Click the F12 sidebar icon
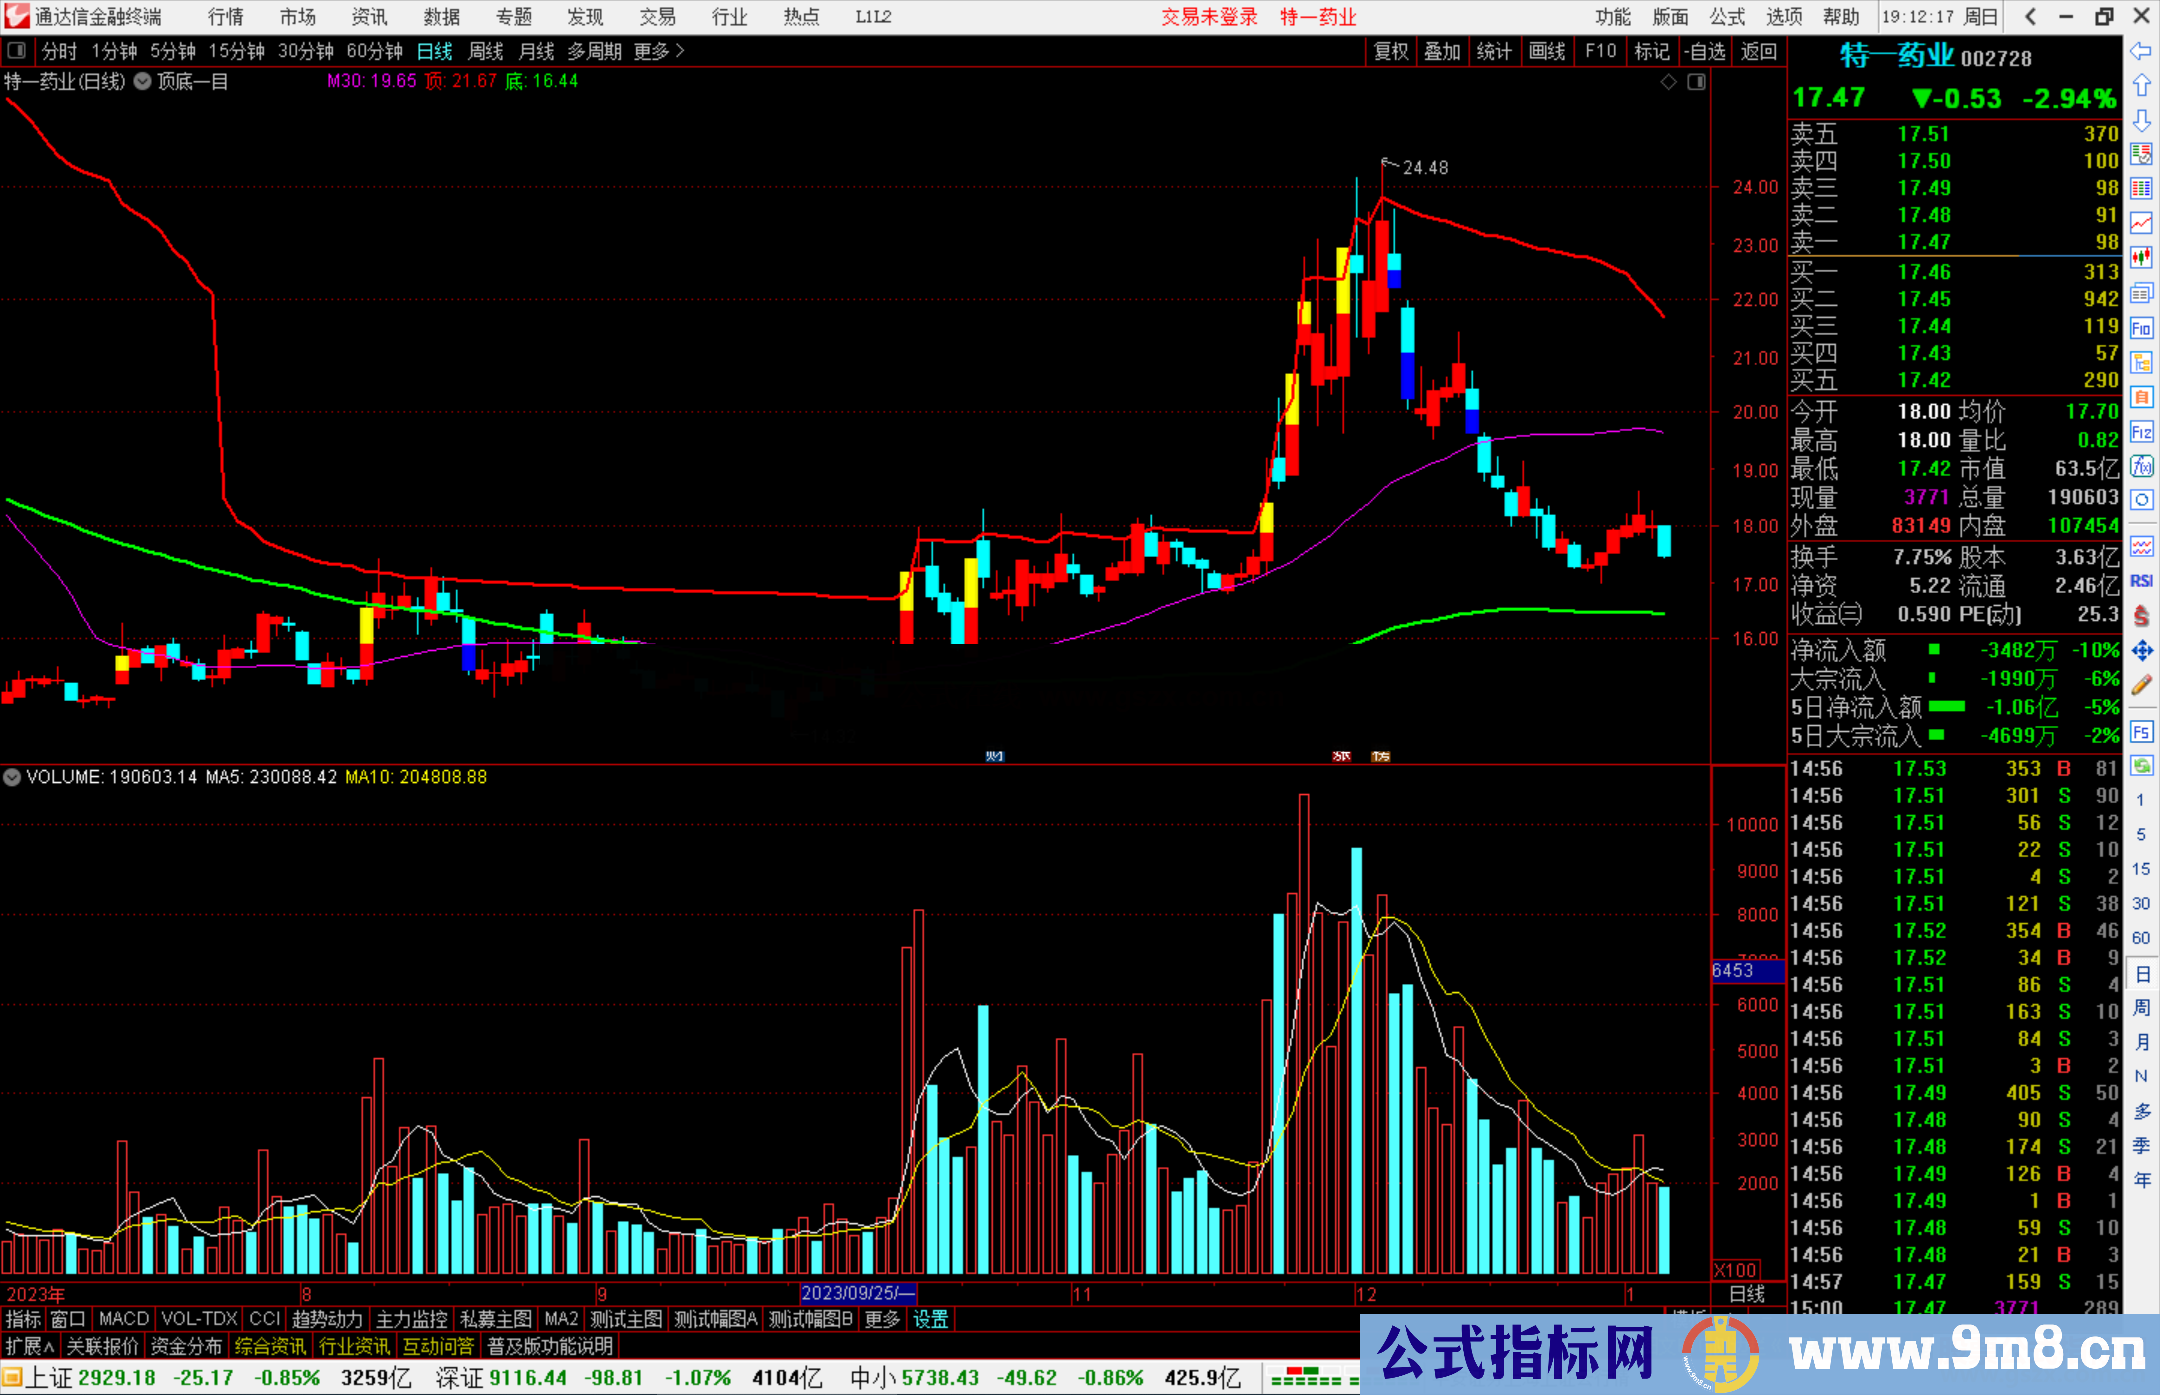 (x=2141, y=432)
